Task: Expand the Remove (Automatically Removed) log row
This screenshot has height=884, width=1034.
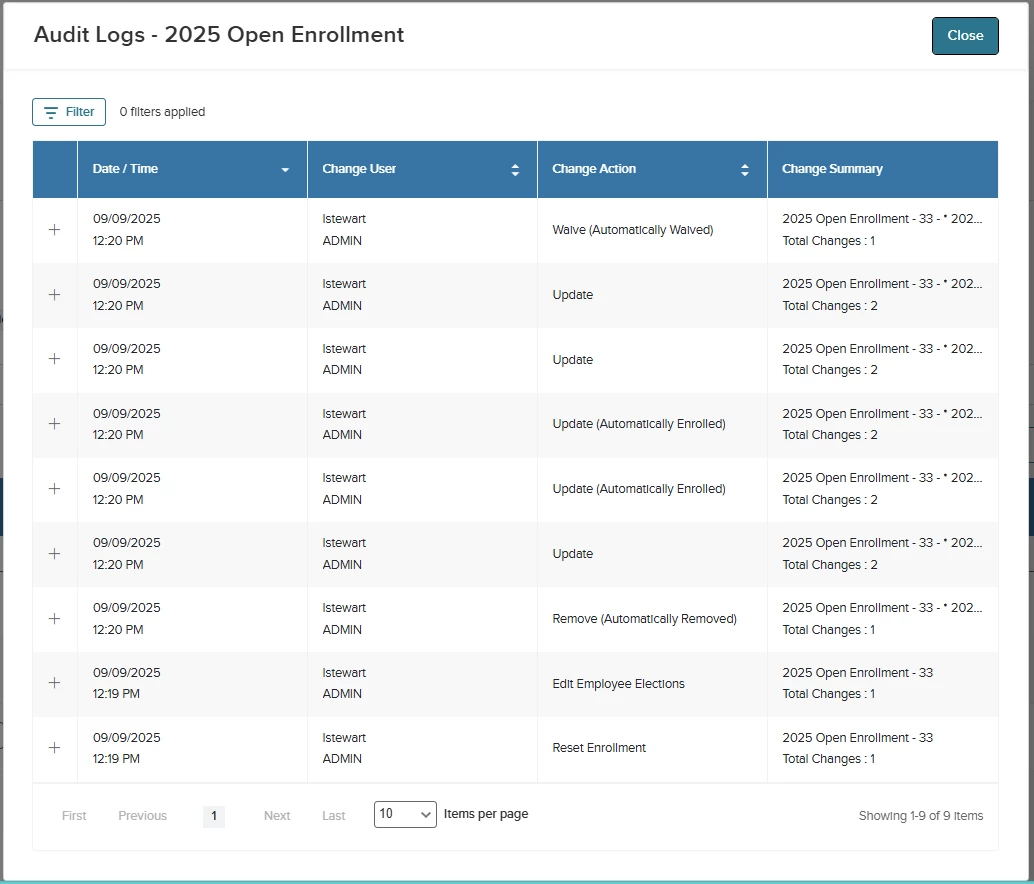Action: (x=55, y=618)
